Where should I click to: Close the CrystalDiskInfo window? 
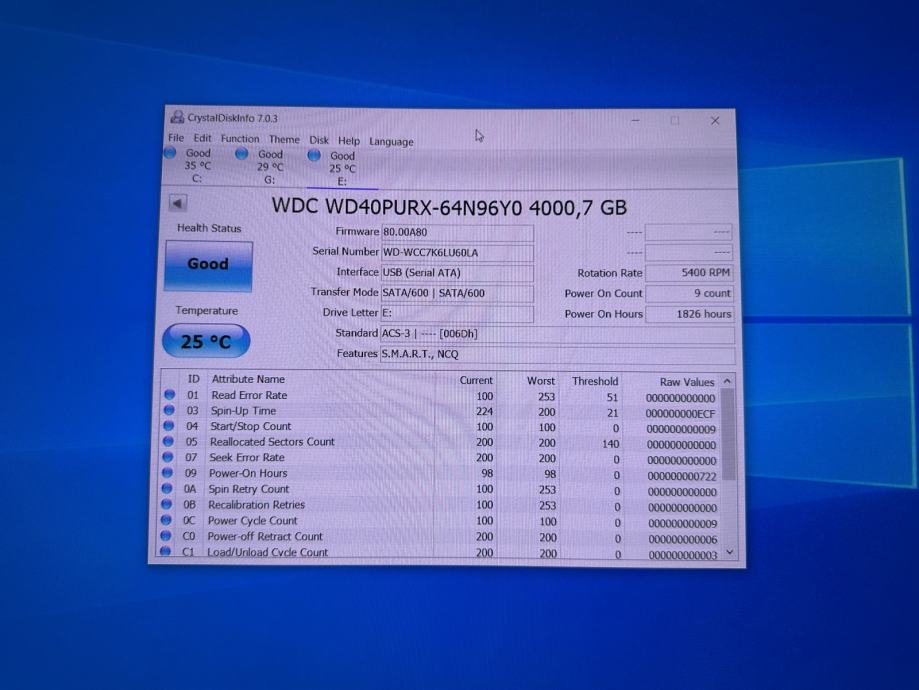click(714, 121)
